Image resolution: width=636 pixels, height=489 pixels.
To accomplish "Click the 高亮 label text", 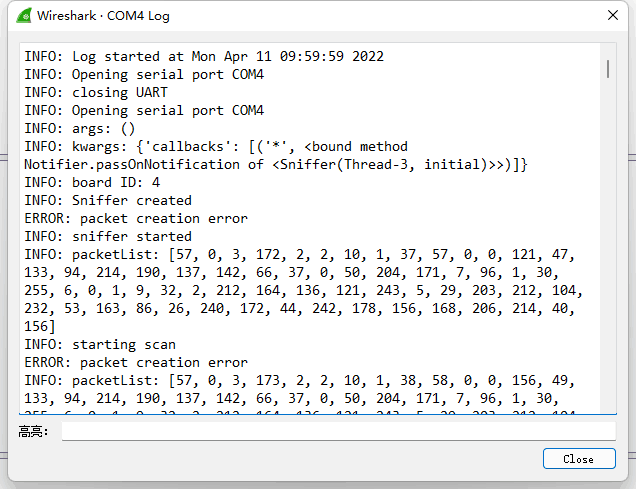I will (33, 431).
